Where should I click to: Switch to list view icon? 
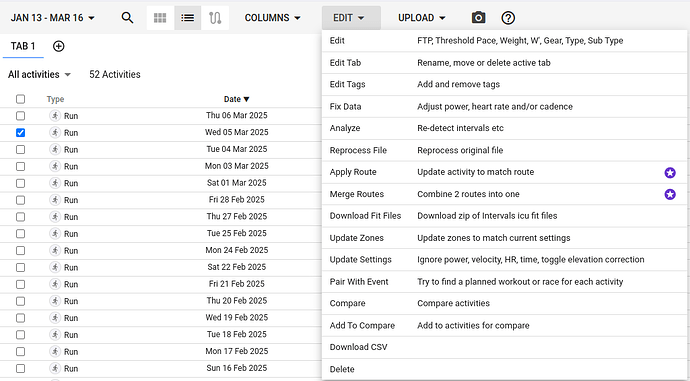point(187,18)
